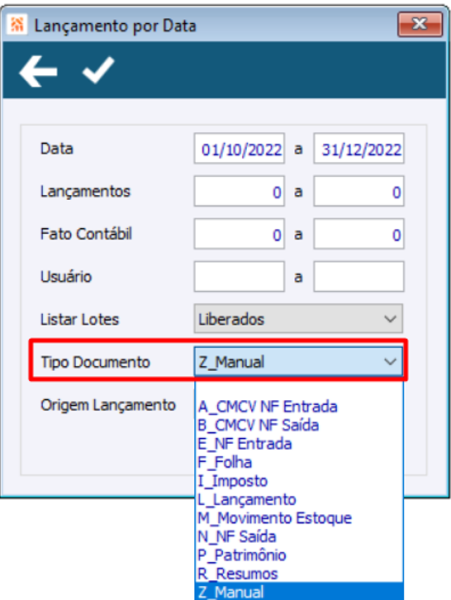
Task: Pick I_Imposto in the dropdown list
Action: tap(299, 481)
